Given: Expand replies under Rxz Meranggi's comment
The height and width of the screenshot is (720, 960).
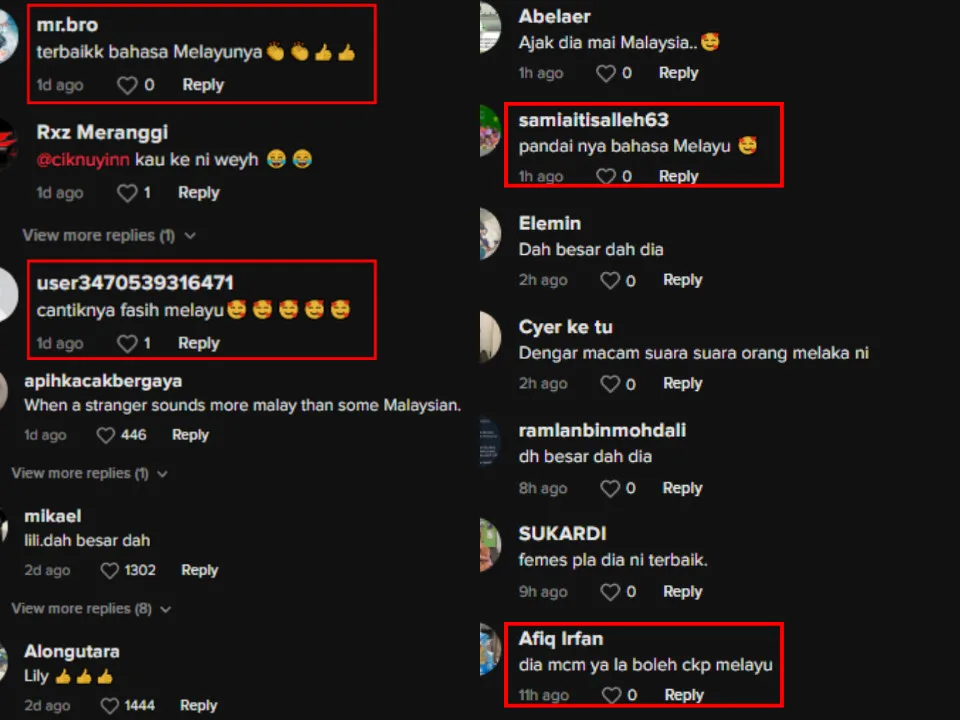Looking at the screenshot, I should pos(109,236).
